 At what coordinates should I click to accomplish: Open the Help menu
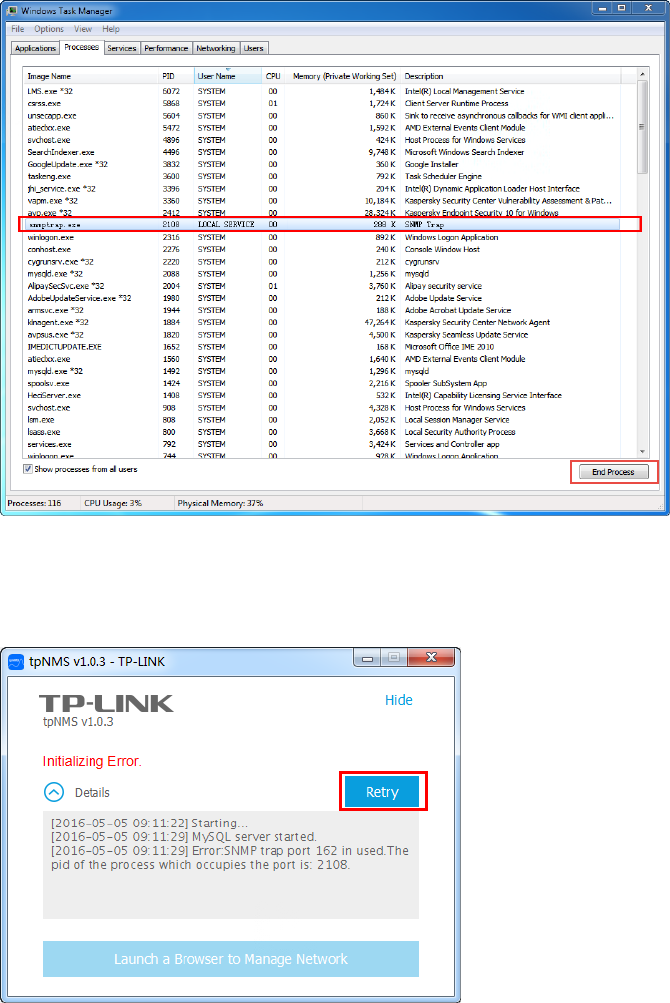click(111, 29)
